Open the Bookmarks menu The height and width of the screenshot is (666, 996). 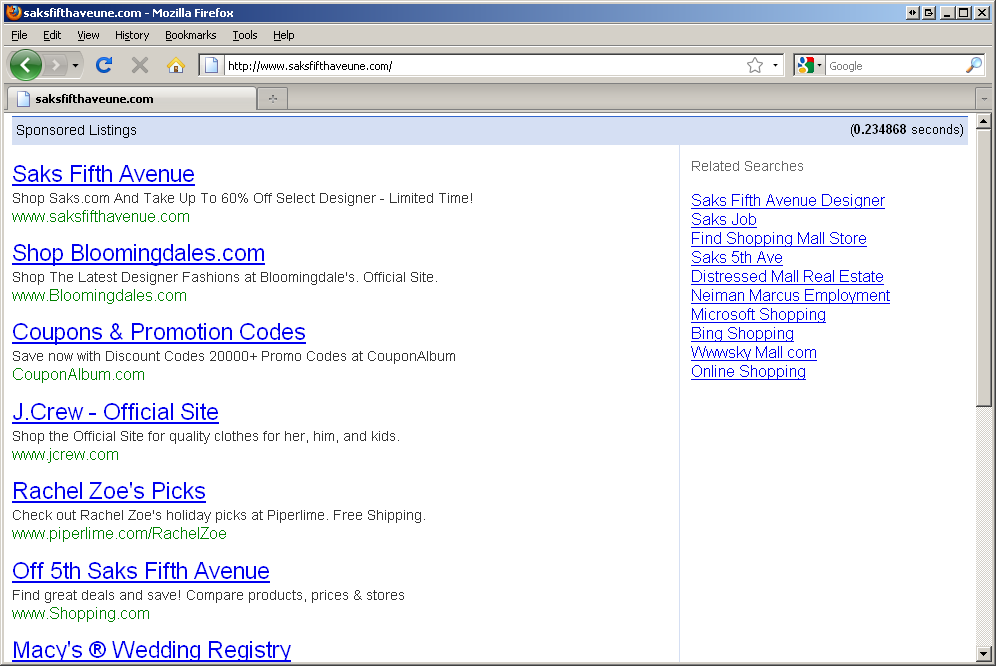191,35
